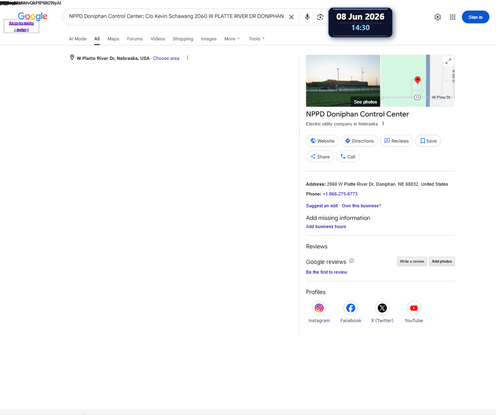Select the All results tab
500x415 pixels.
[97, 39]
